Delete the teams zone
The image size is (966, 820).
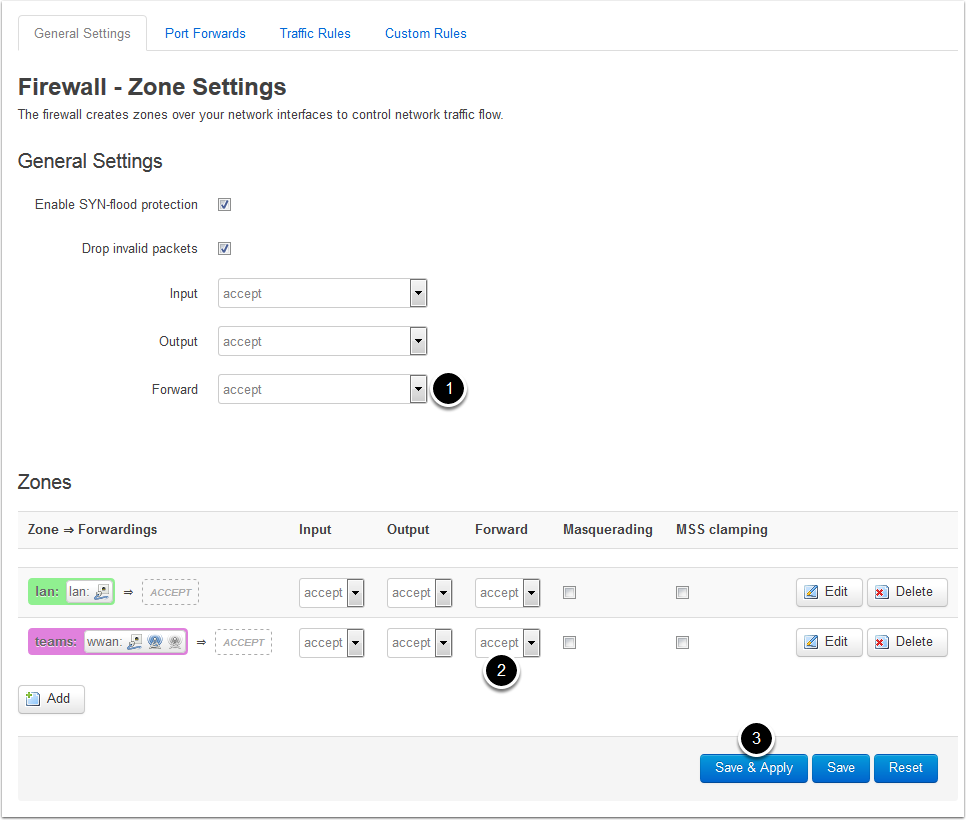click(907, 642)
